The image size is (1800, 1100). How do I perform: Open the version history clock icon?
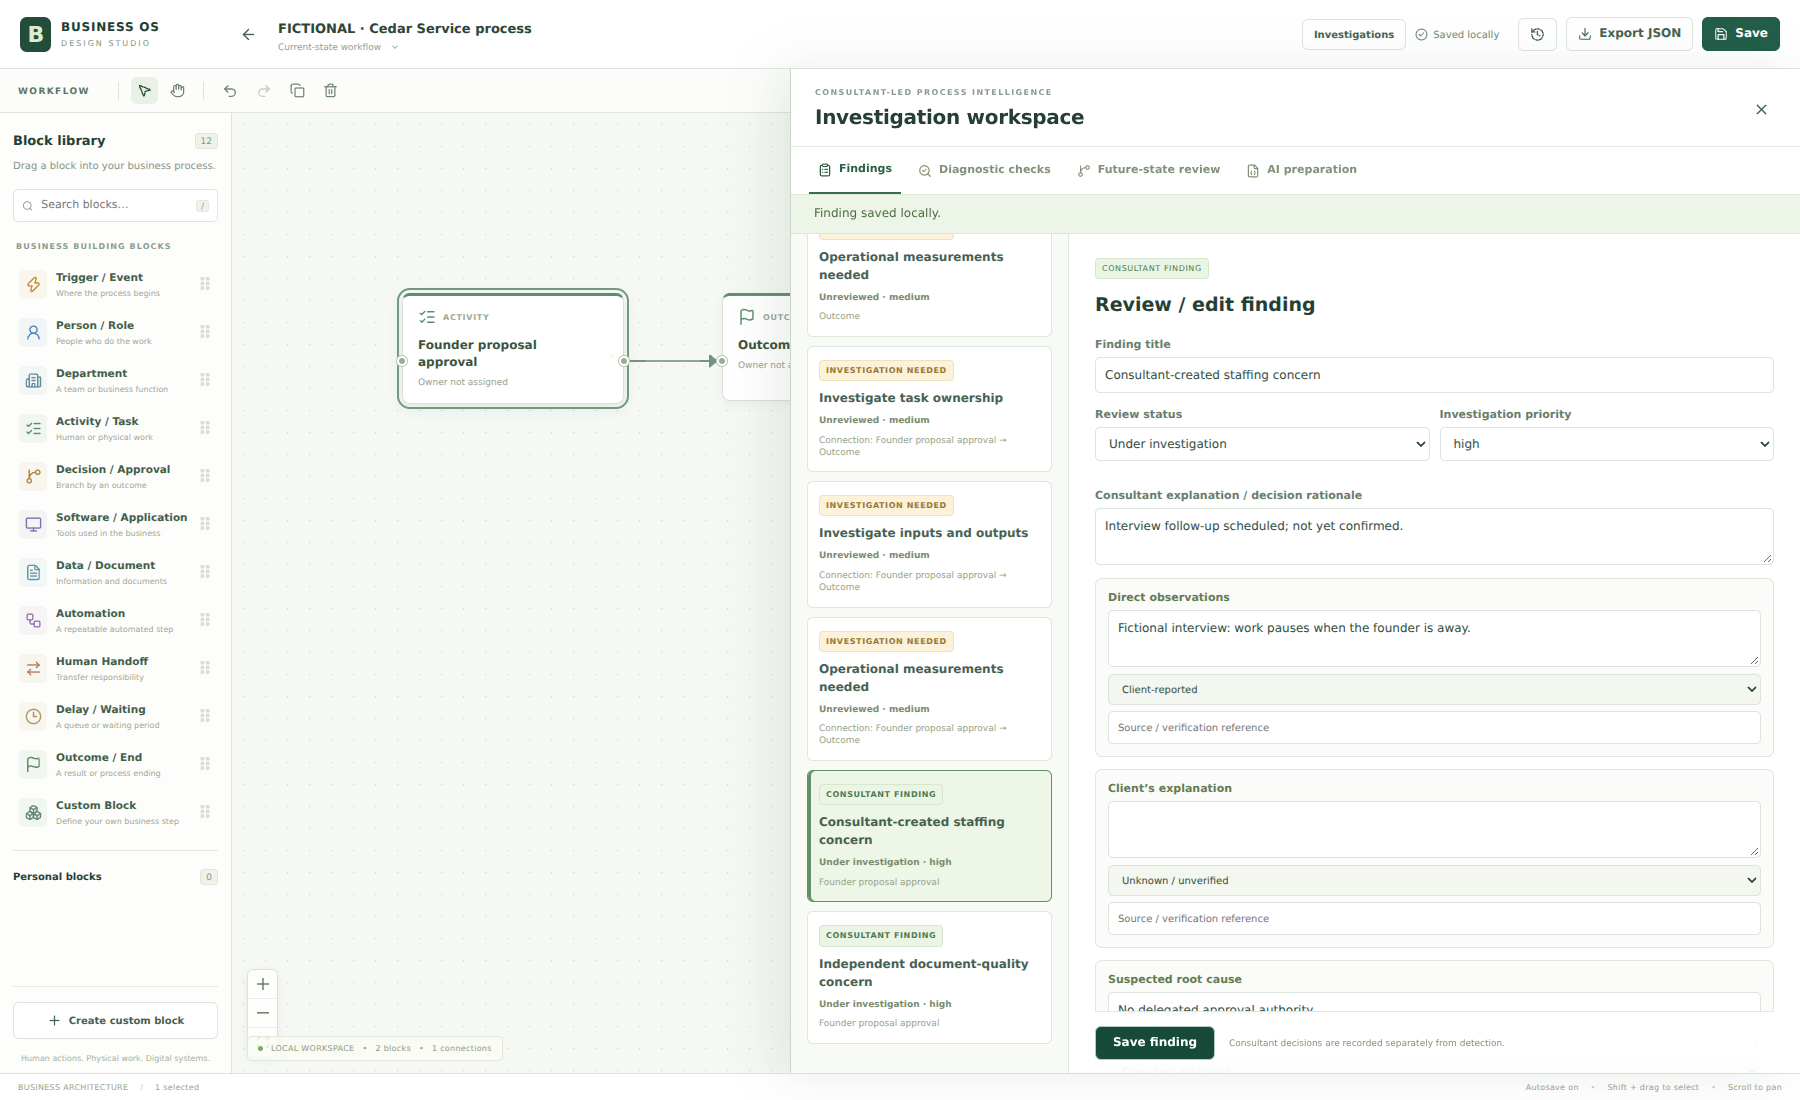(1537, 34)
